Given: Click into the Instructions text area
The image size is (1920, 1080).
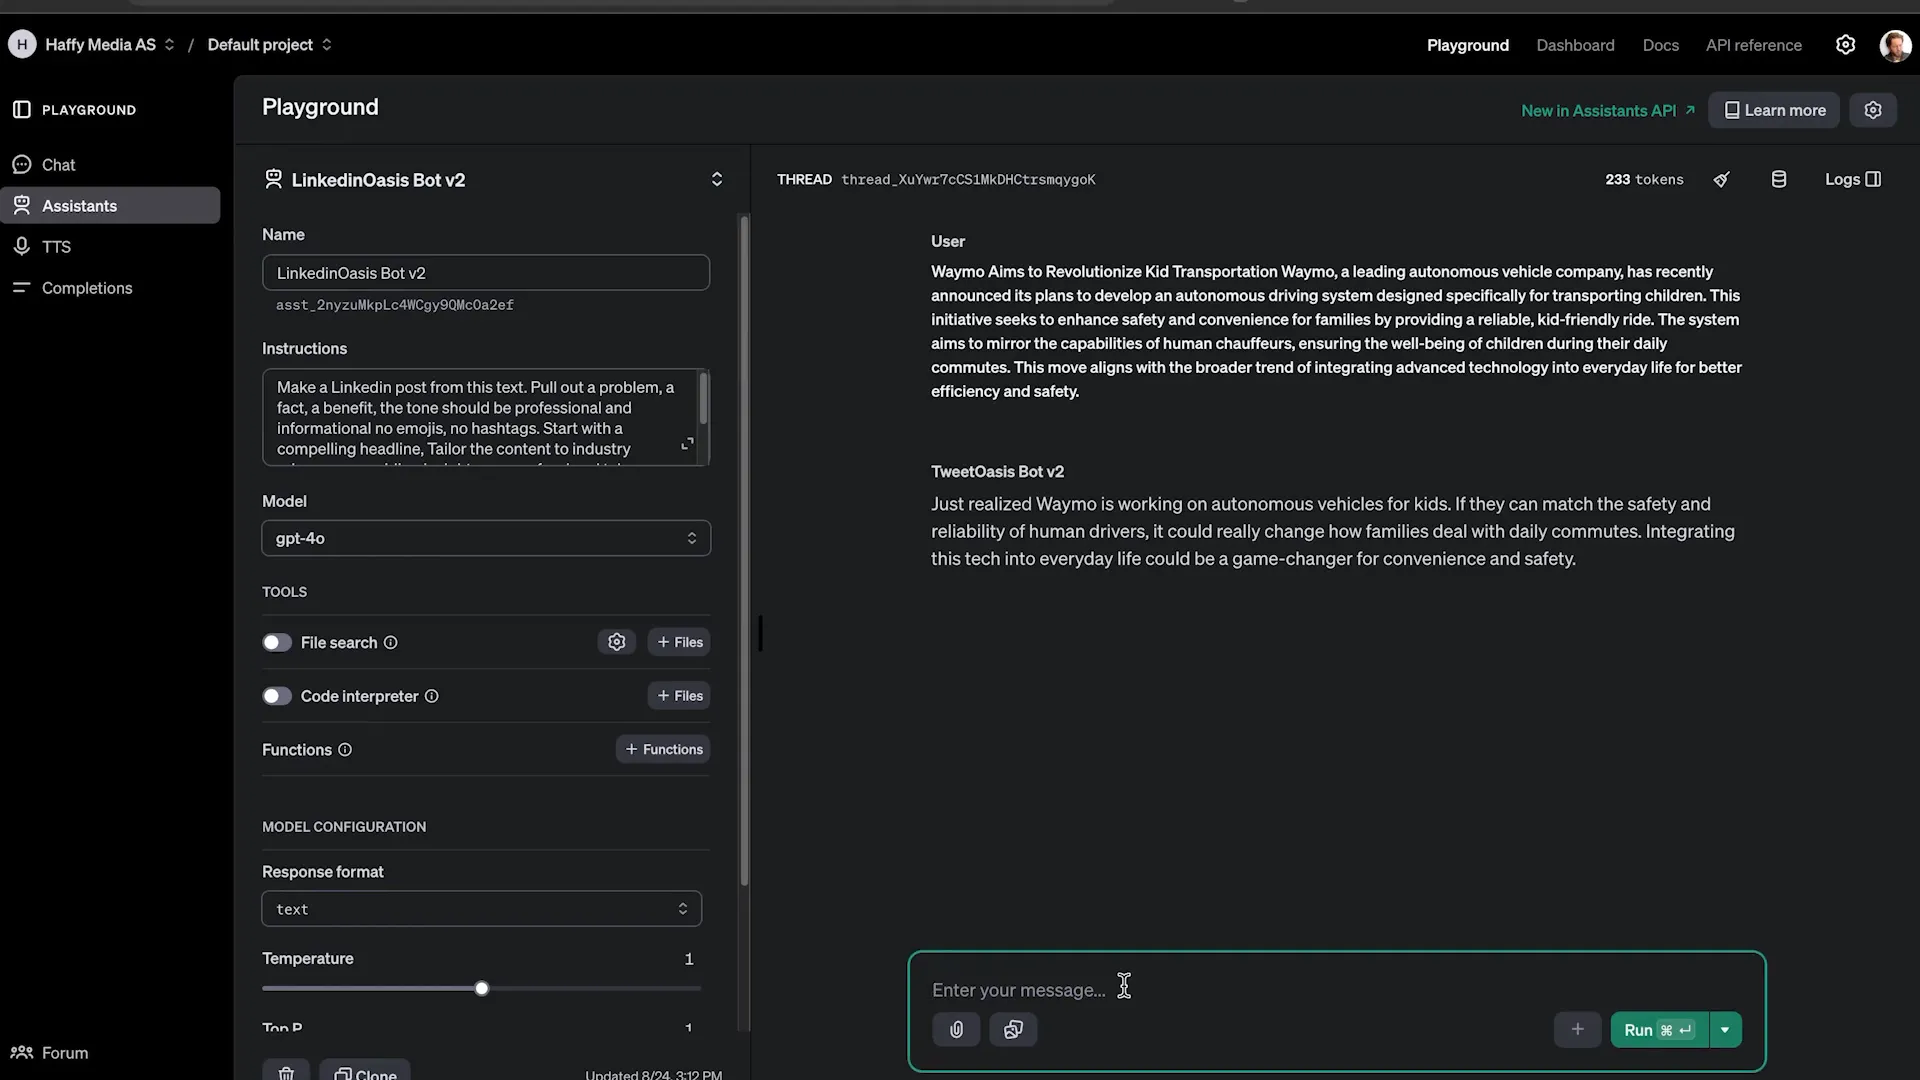Looking at the screenshot, I should pyautogui.click(x=486, y=417).
